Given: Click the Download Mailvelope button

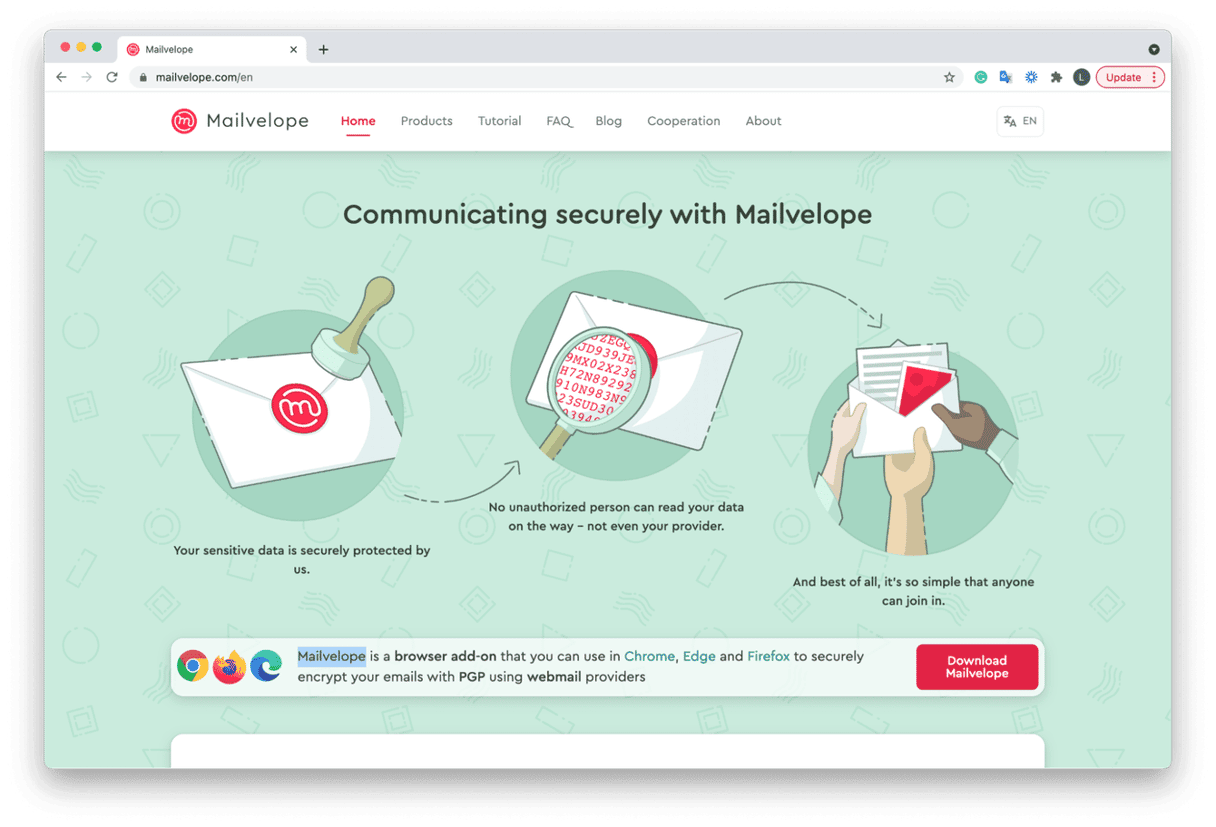Looking at the screenshot, I should click(977, 666).
